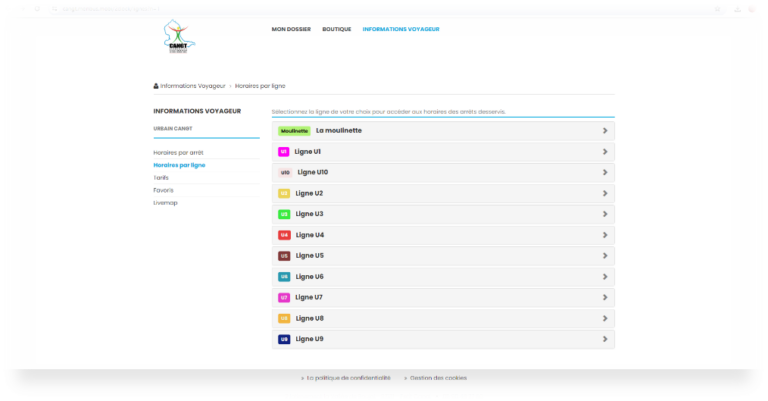Expand La moulinette row chevron
The image size is (768, 401).
click(605, 131)
